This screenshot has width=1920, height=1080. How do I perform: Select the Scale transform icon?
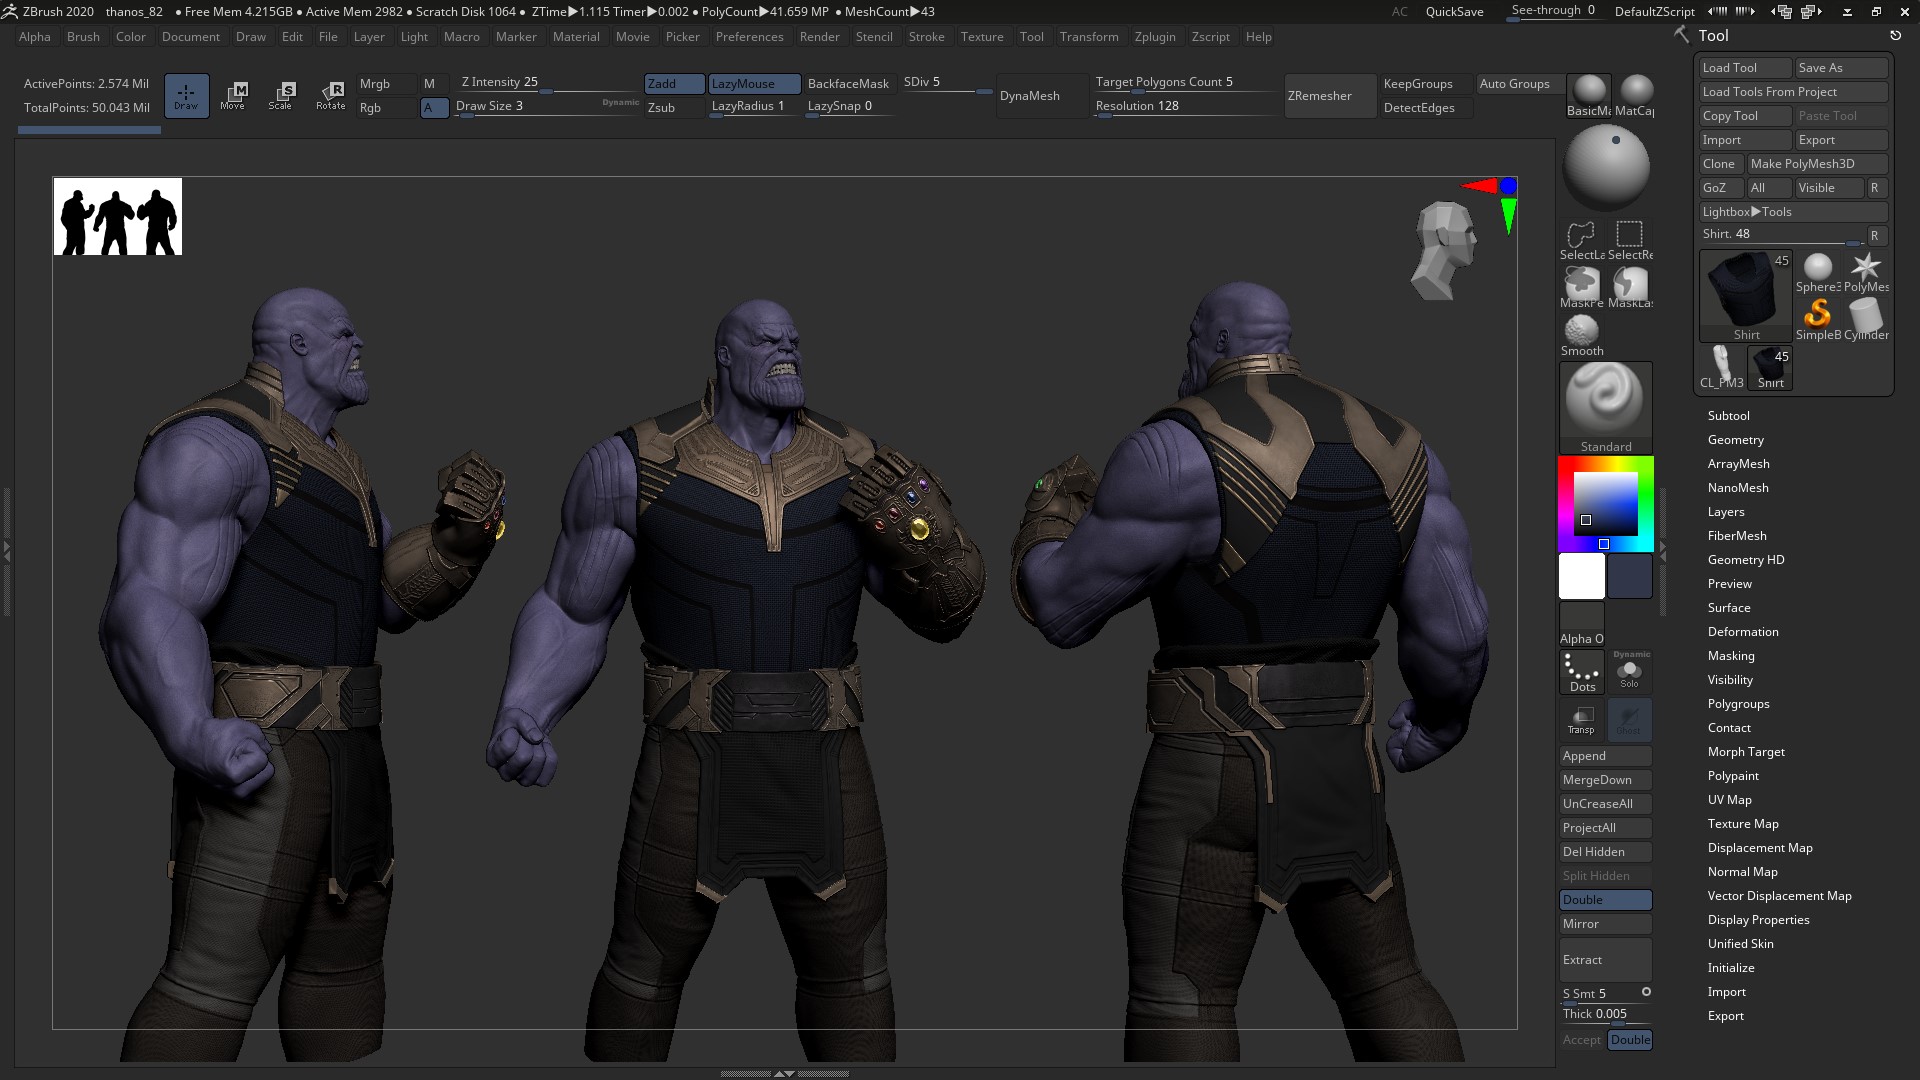(x=281, y=96)
